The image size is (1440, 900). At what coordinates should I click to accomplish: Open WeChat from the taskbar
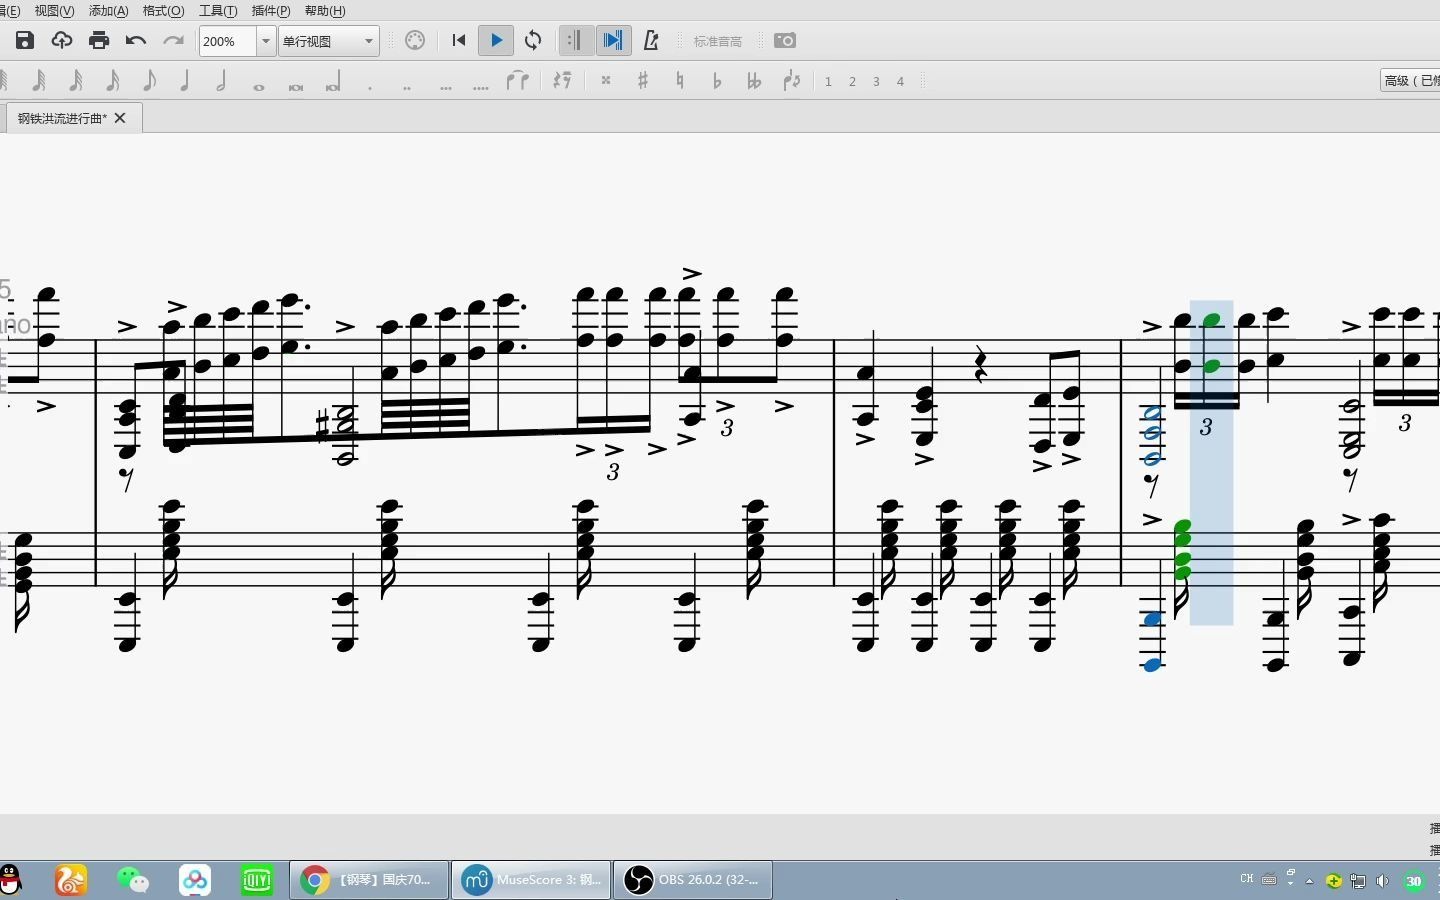click(133, 880)
